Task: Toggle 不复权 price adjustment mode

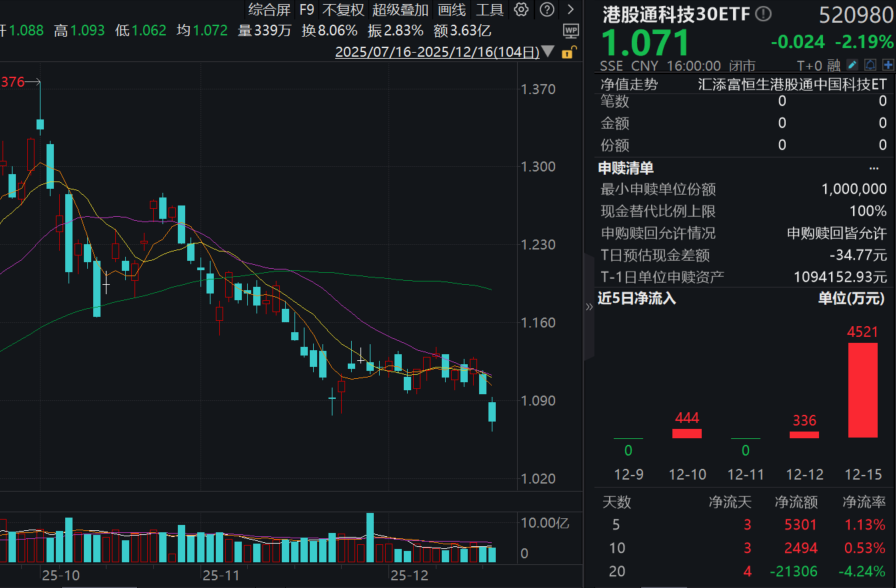Action: point(343,9)
